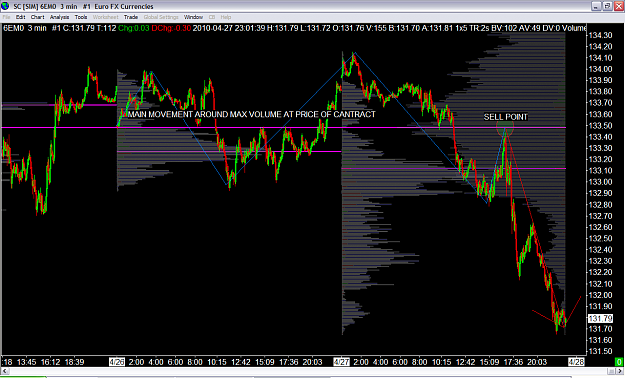Viewport: 625px width, 378px height.
Task: Restore down the chart window
Action: (607, 6)
